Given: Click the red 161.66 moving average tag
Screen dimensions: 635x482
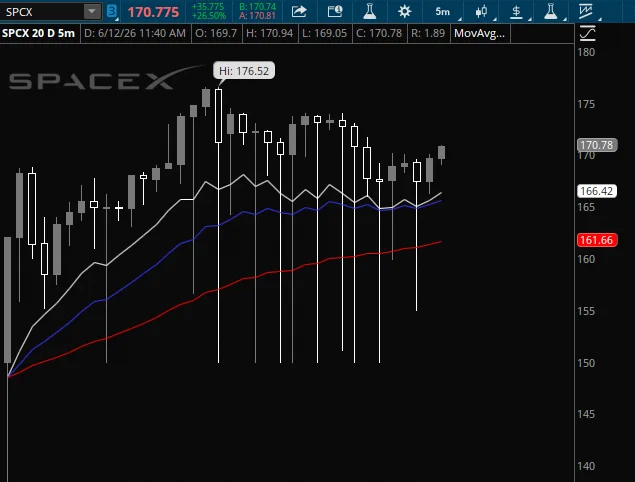Looking at the screenshot, I should (x=597, y=240).
